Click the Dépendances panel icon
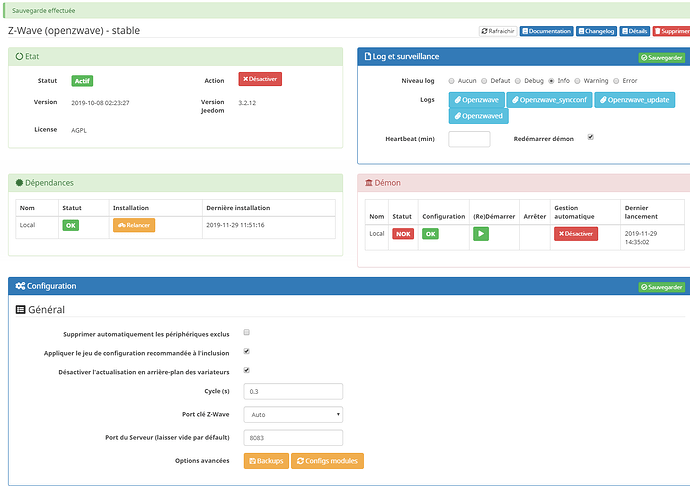Screen dimensions: 690x486 tap(19, 183)
